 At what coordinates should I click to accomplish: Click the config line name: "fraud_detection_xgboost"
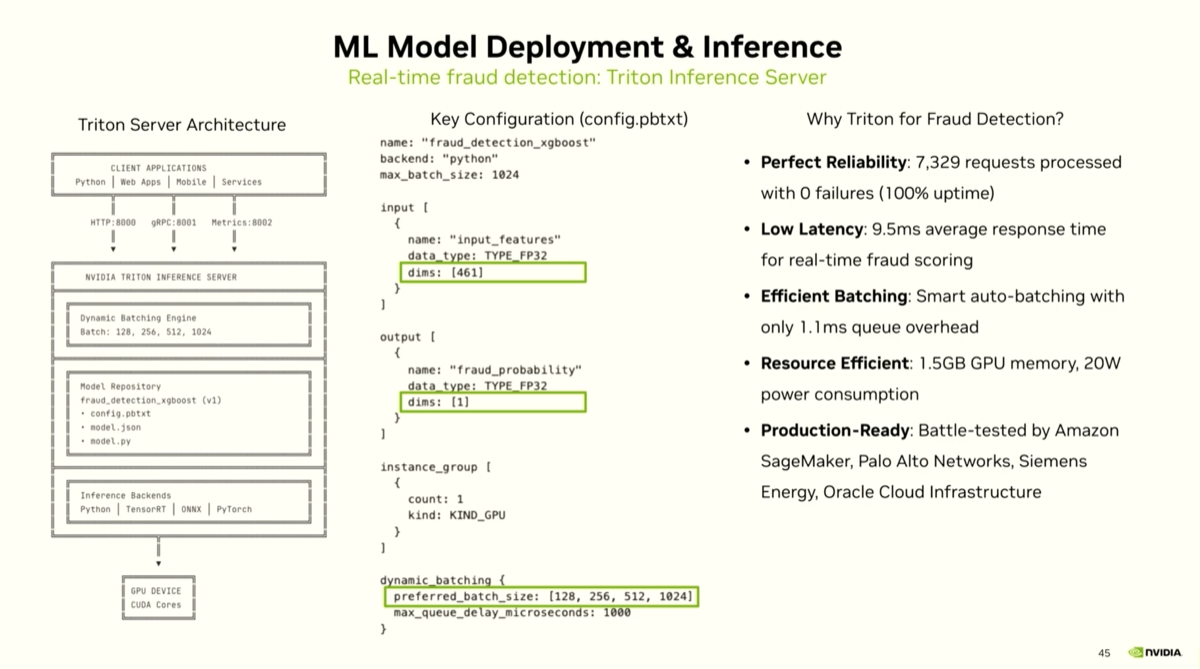488,143
